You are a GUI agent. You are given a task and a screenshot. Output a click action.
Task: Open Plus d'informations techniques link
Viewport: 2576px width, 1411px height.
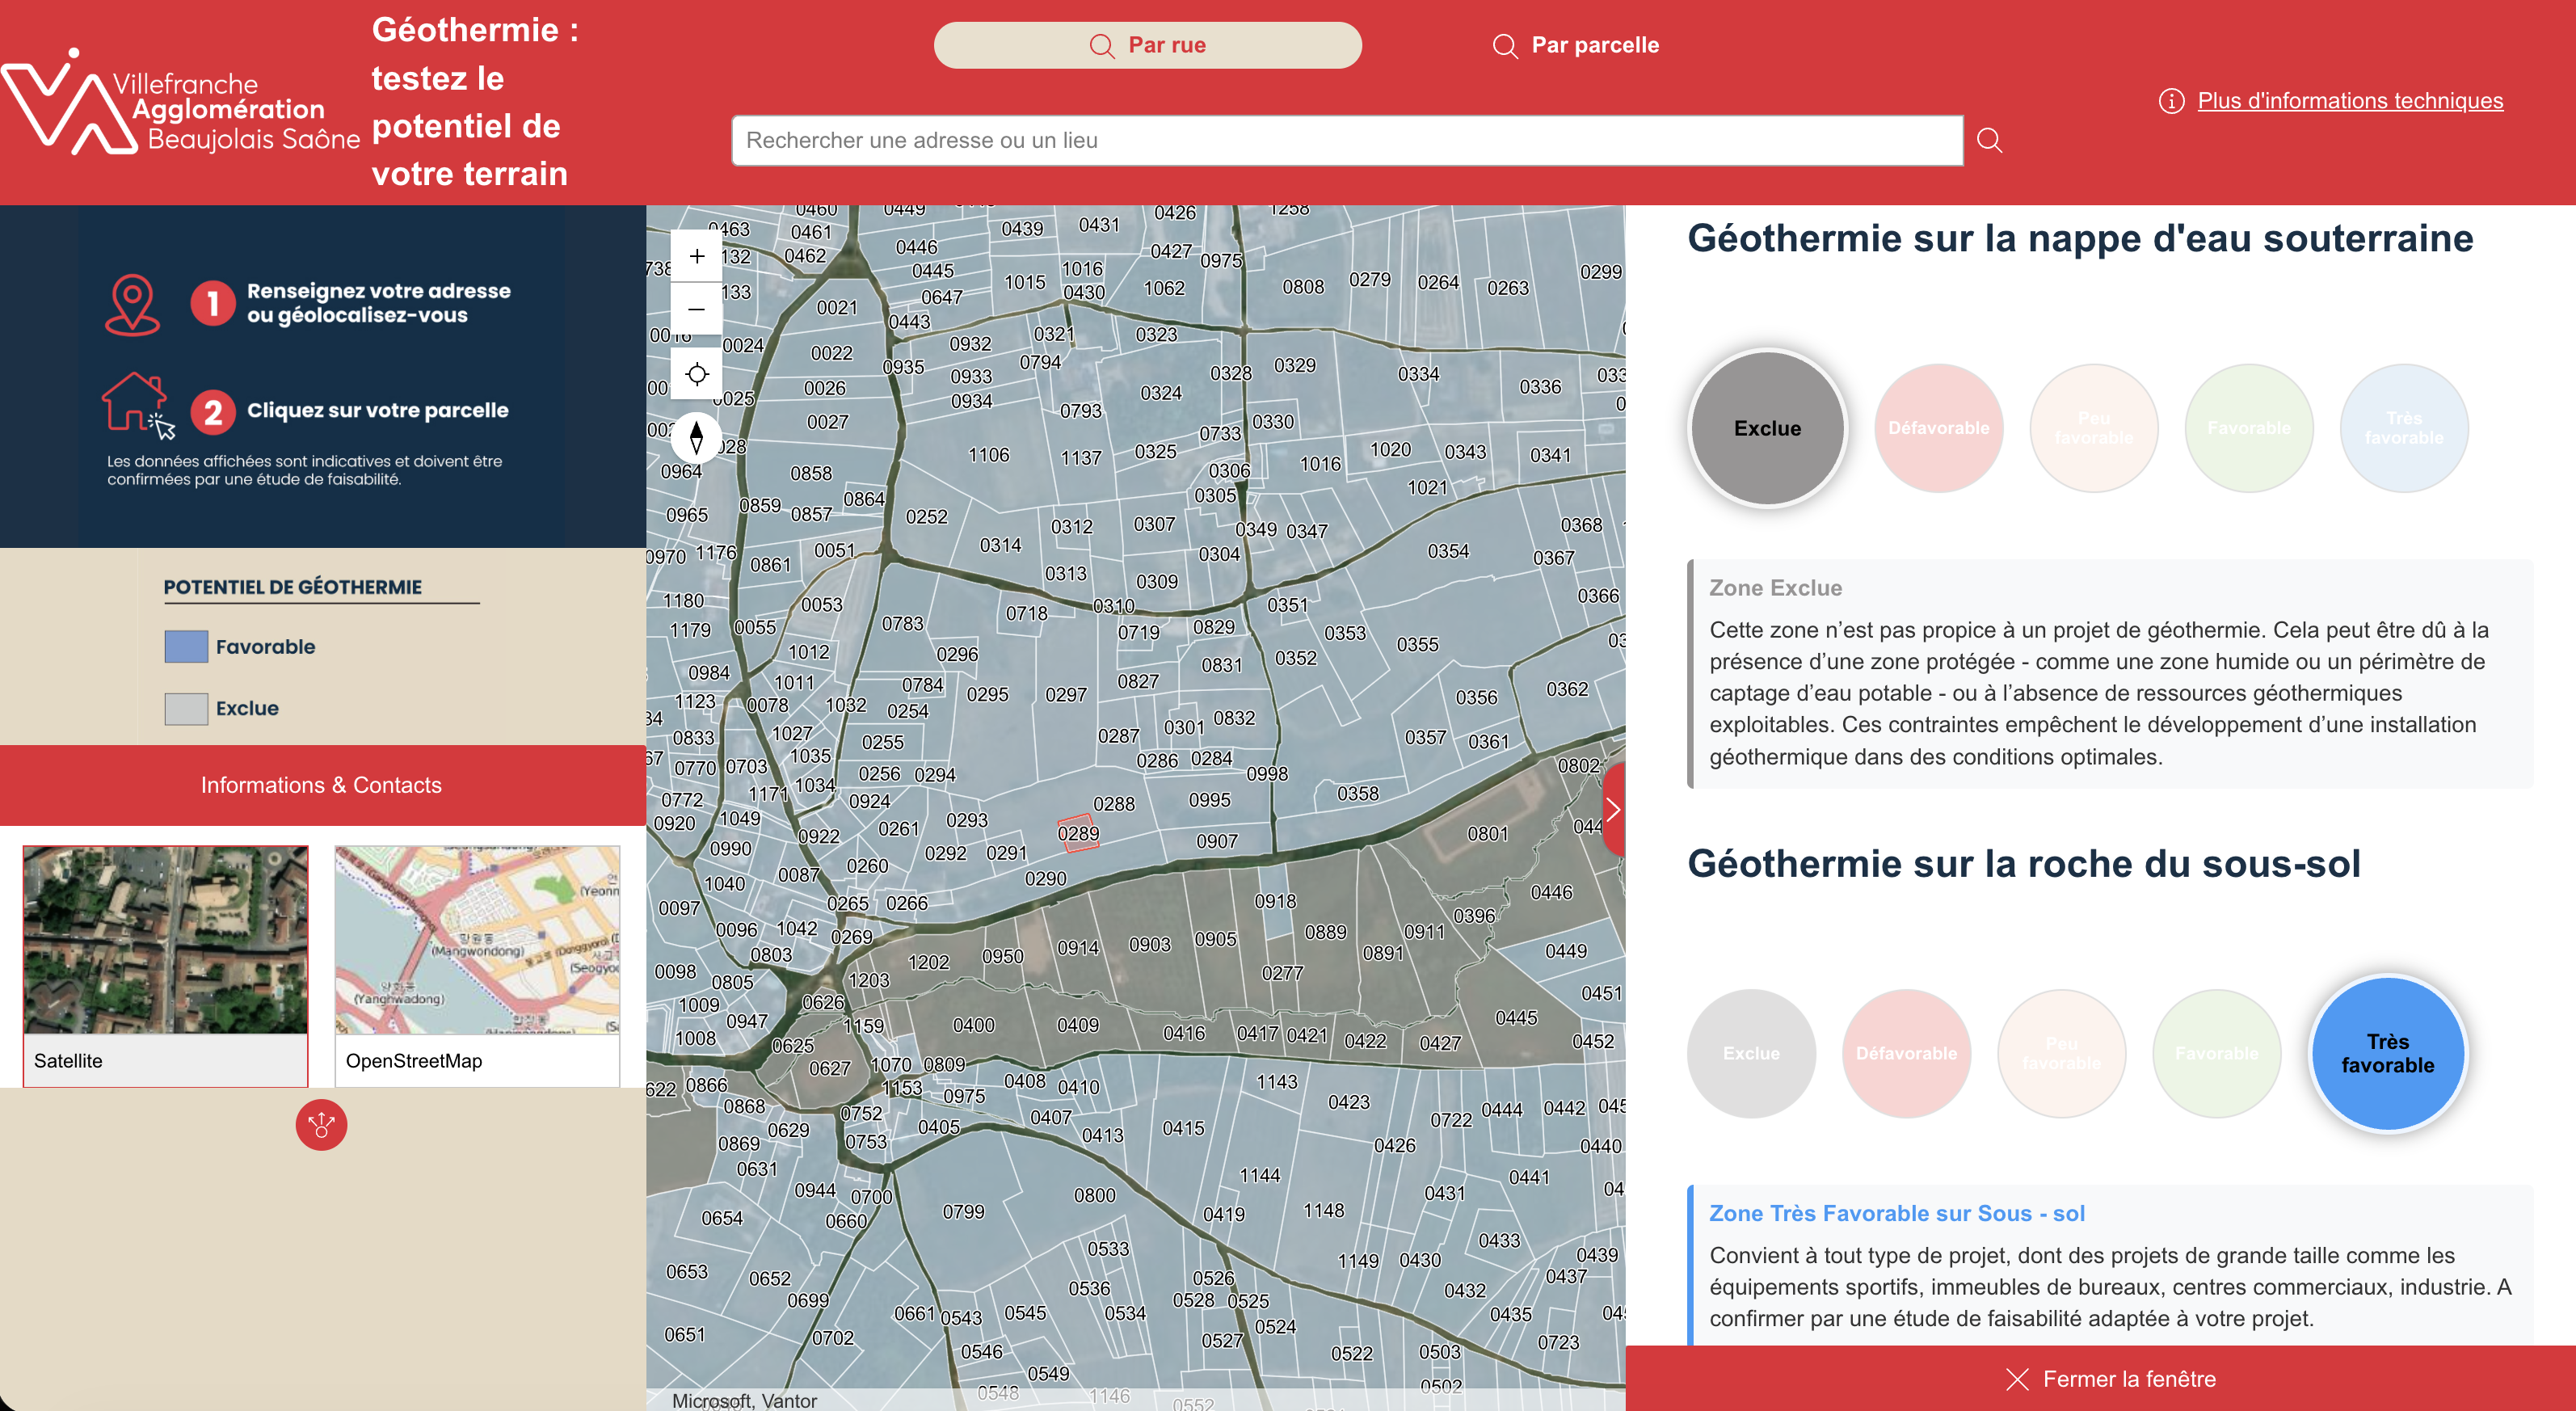(x=2350, y=101)
